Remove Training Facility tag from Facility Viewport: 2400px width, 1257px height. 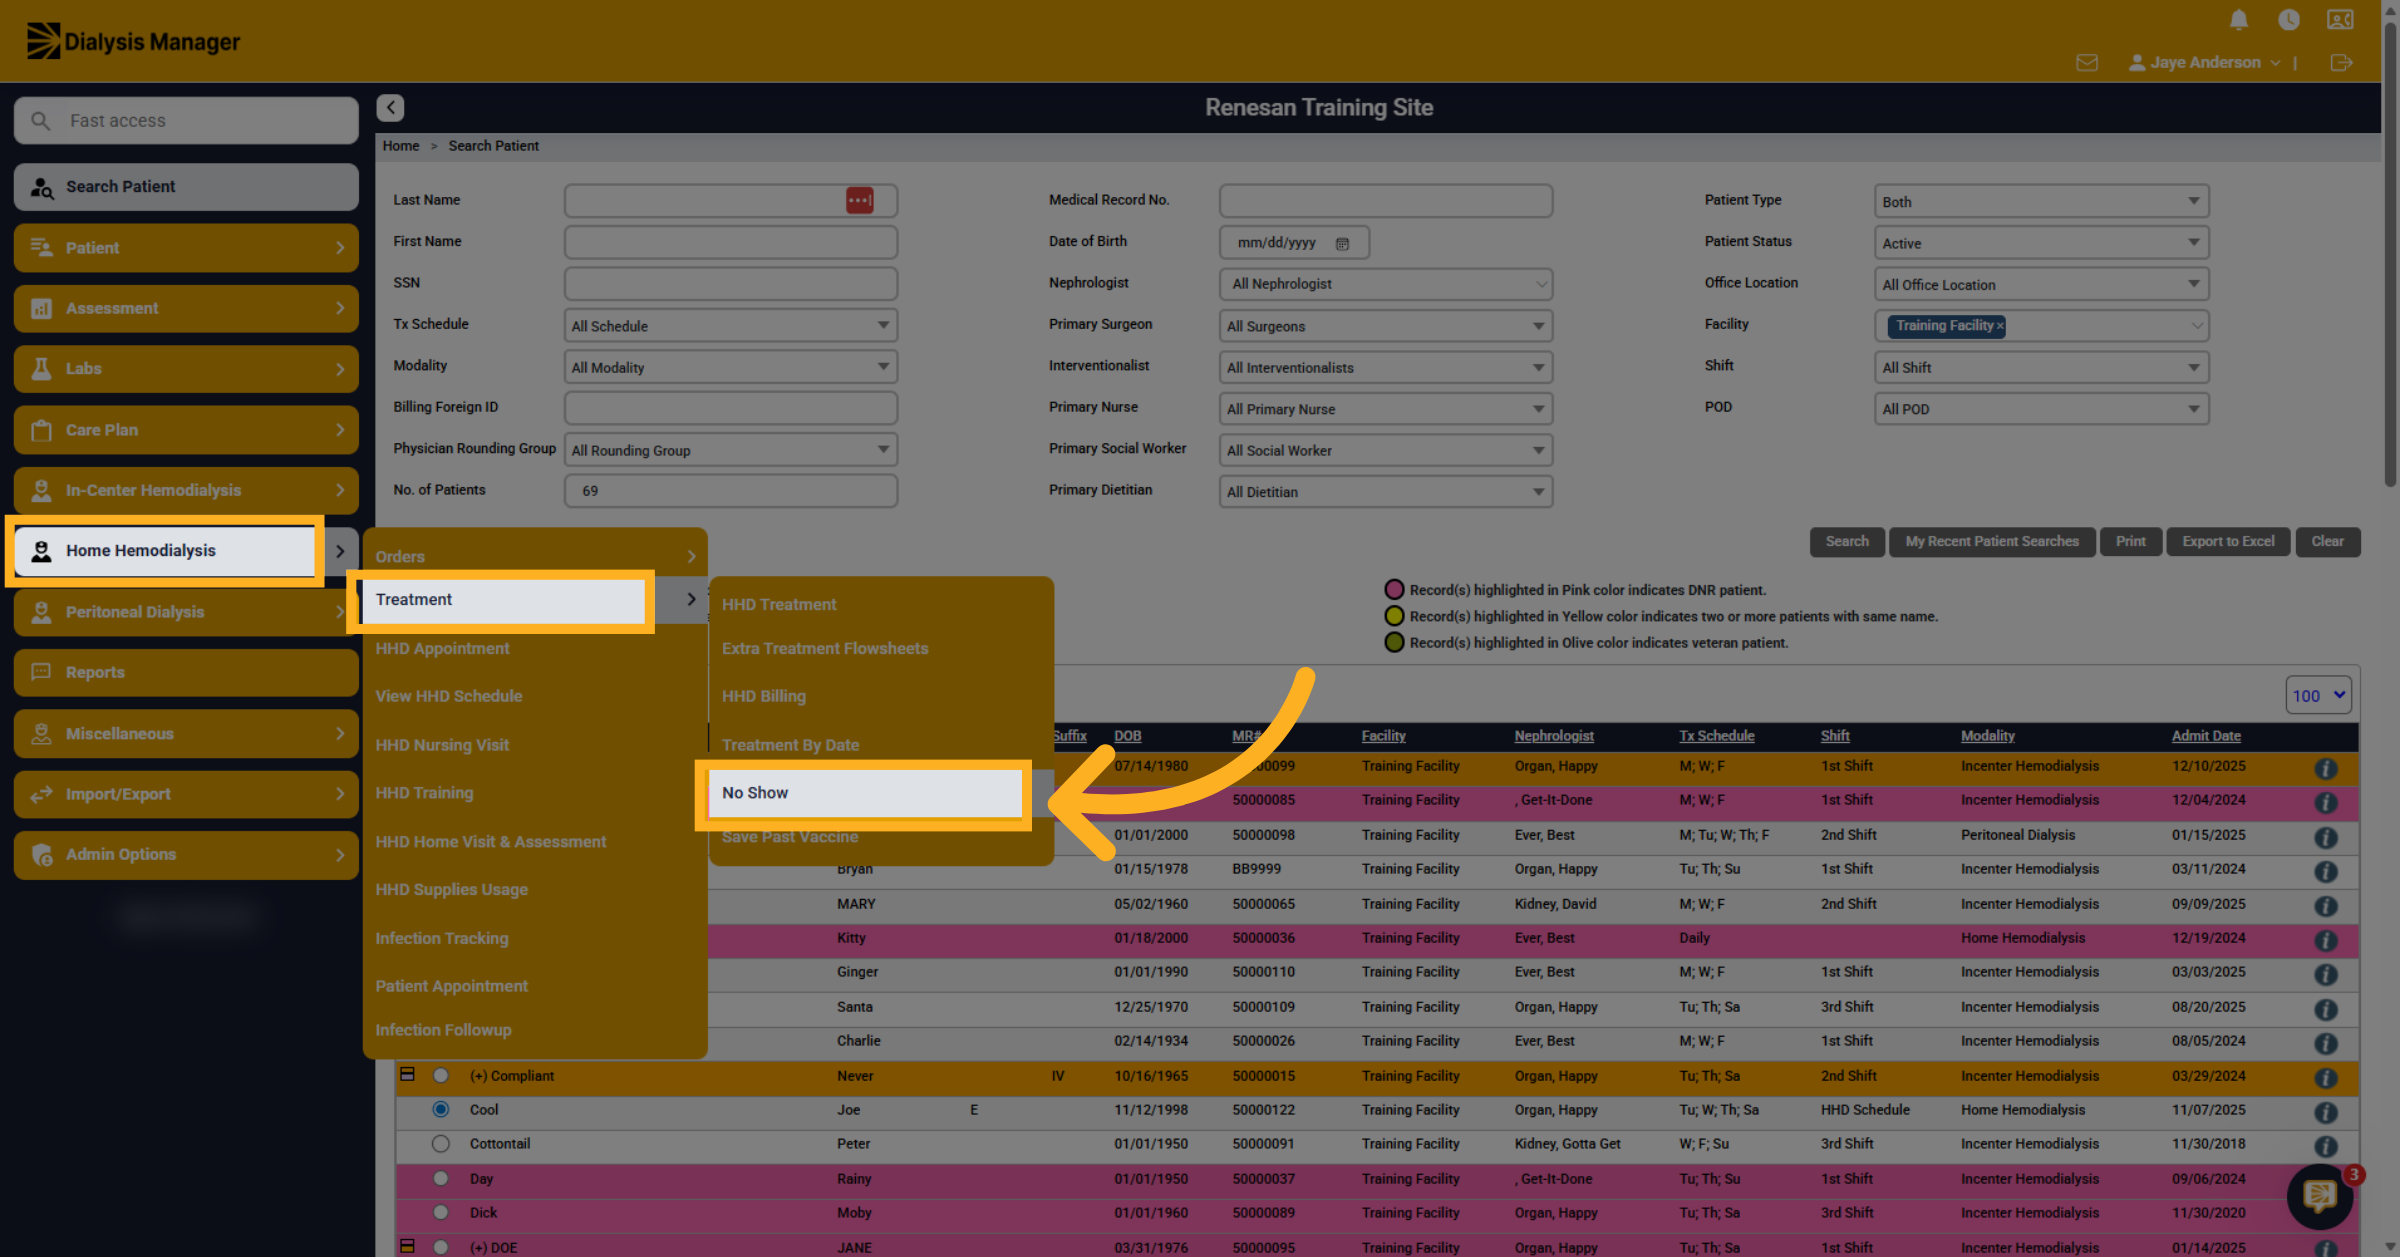[2000, 326]
